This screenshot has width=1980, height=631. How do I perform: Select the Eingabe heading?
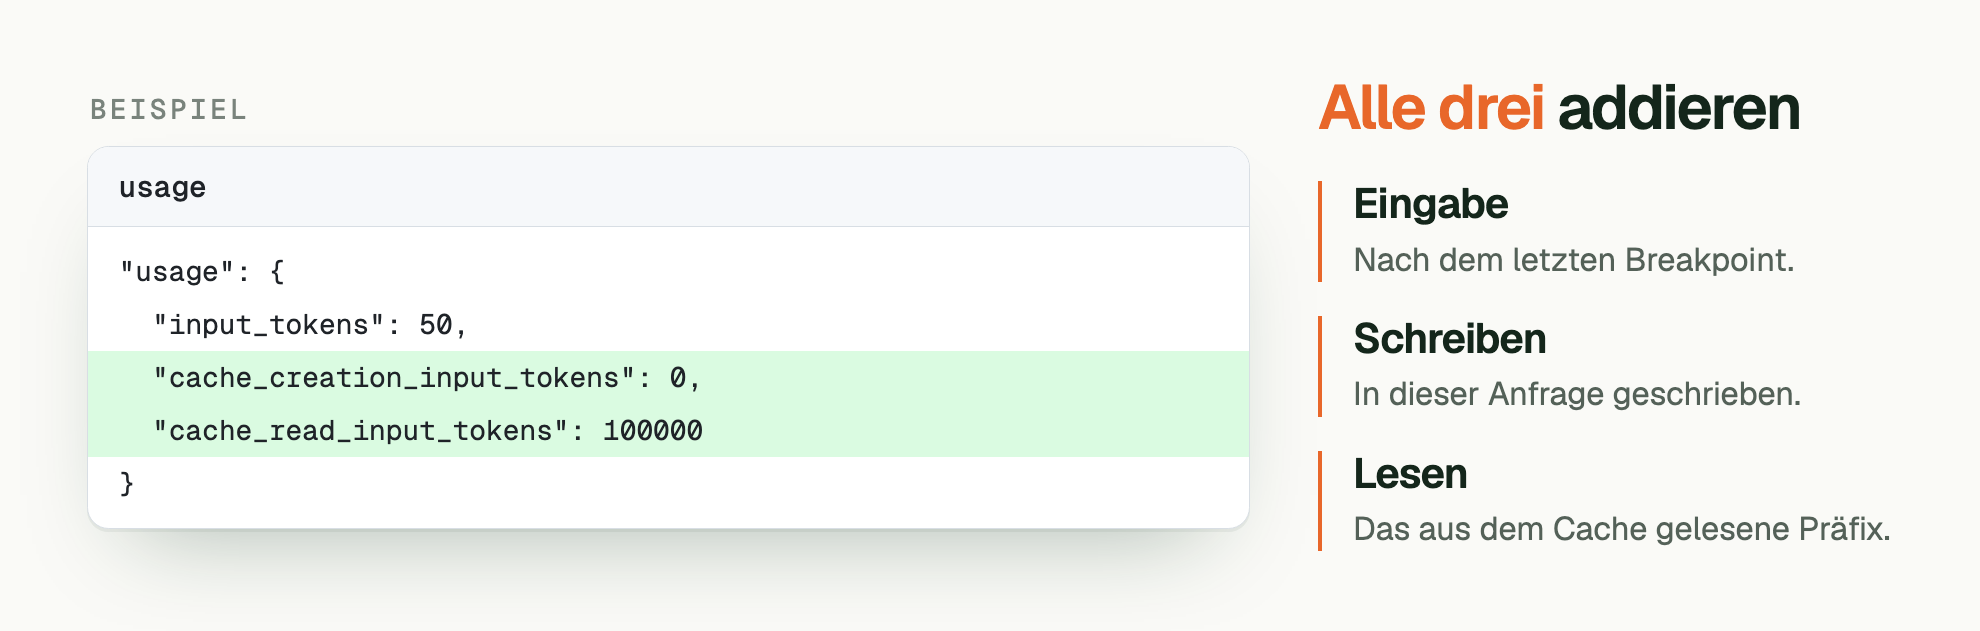[1430, 204]
